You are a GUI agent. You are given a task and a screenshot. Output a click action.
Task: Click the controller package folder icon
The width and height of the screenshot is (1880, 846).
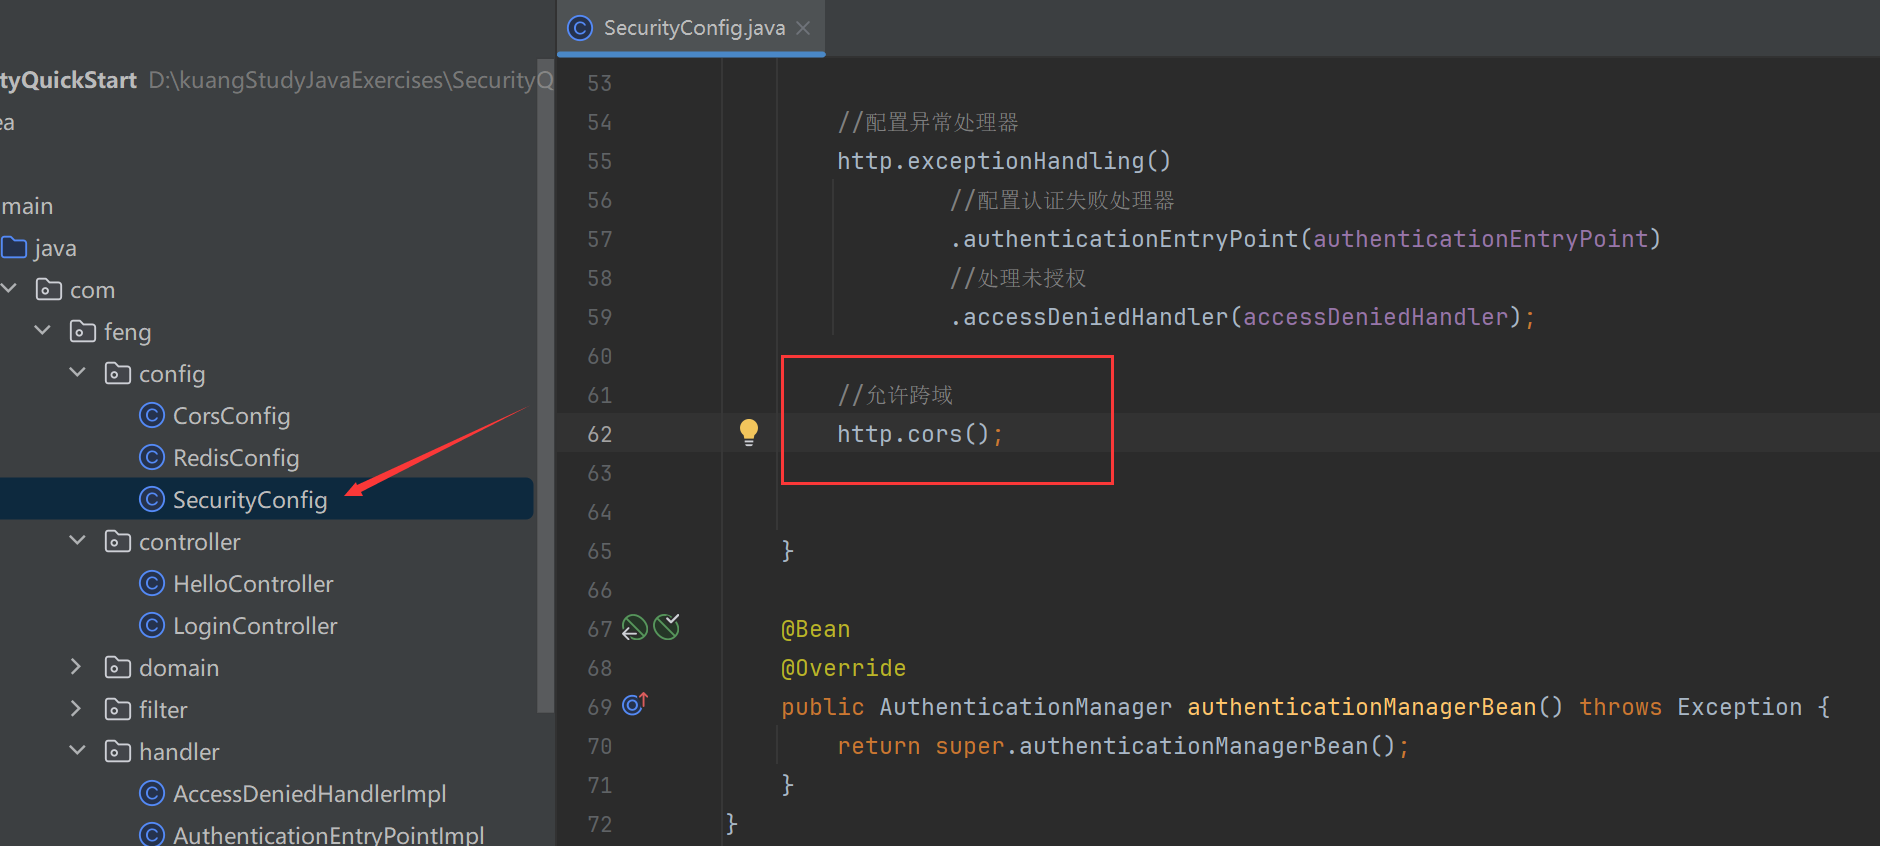click(x=118, y=541)
